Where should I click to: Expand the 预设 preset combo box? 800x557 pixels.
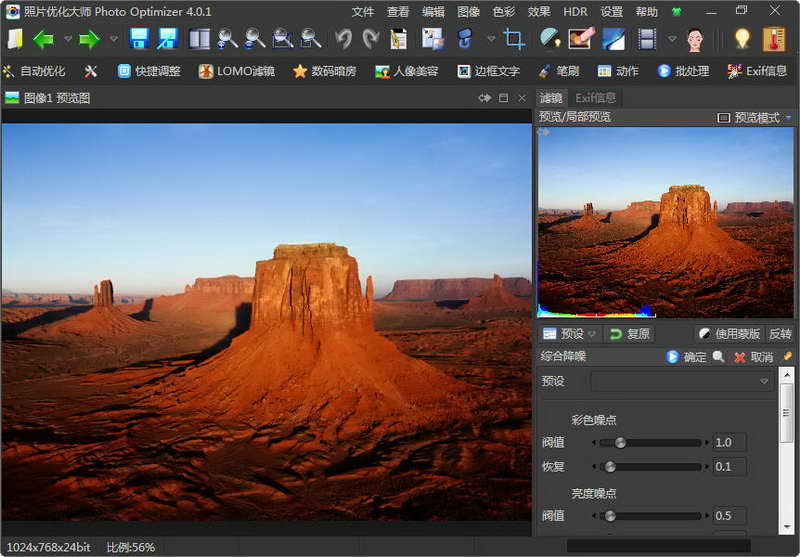(x=681, y=381)
